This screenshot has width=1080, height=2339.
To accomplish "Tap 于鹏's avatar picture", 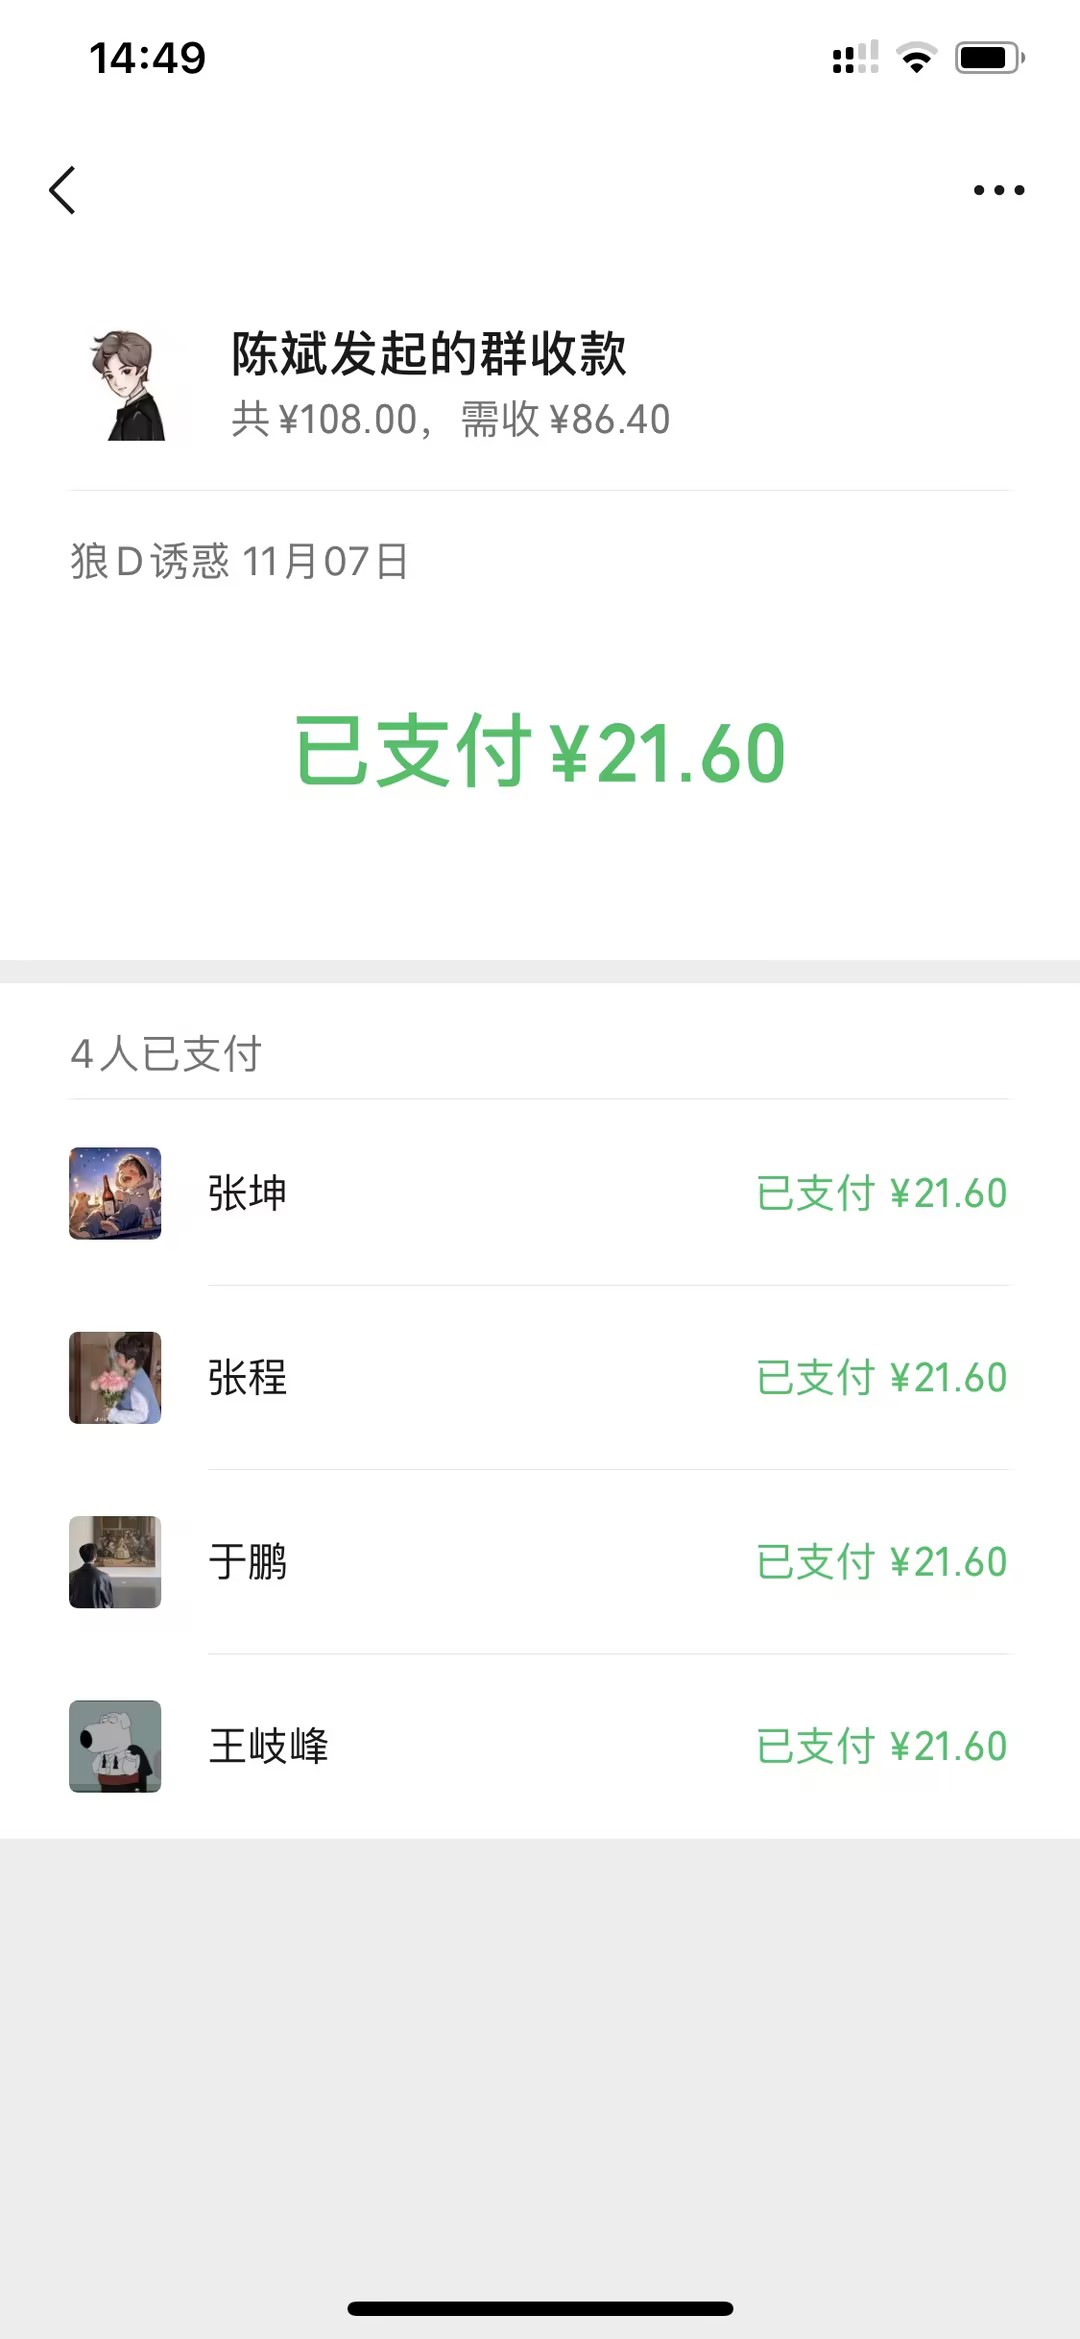I will 115,1561.
